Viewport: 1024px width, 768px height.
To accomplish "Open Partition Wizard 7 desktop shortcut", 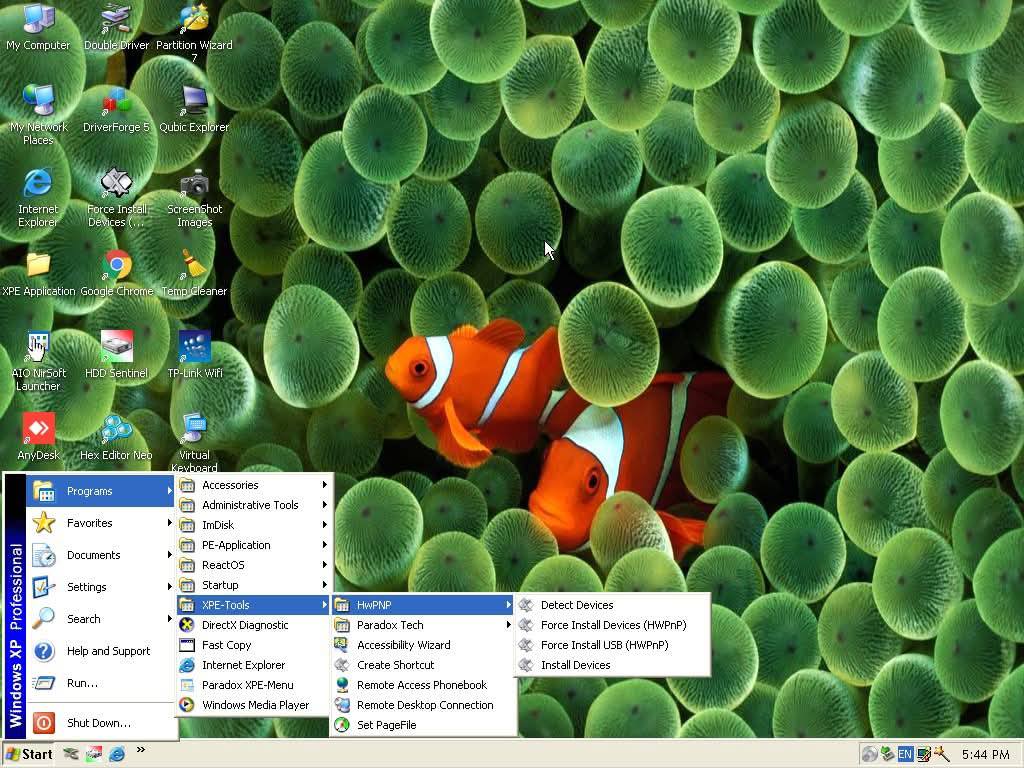I will pos(194,31).
